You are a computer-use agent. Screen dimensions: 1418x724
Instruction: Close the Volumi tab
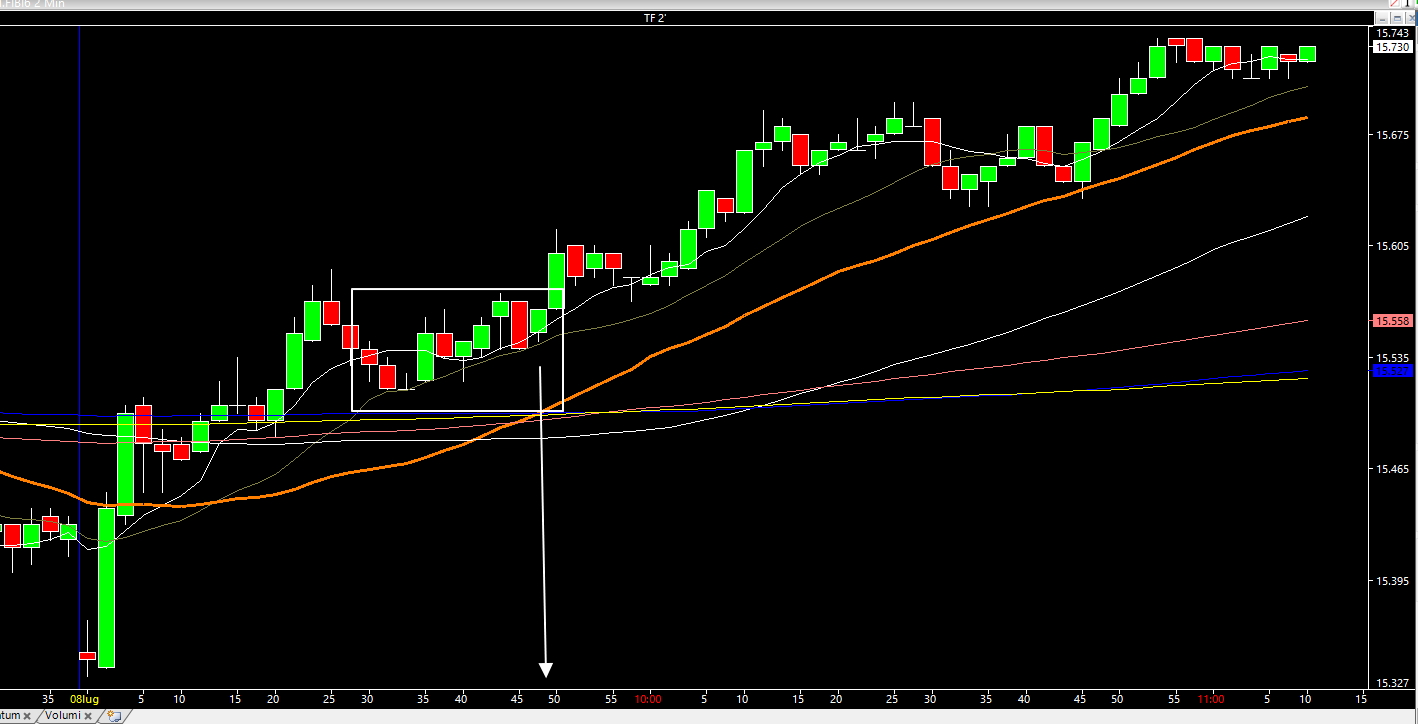click(x=88, y=716)
